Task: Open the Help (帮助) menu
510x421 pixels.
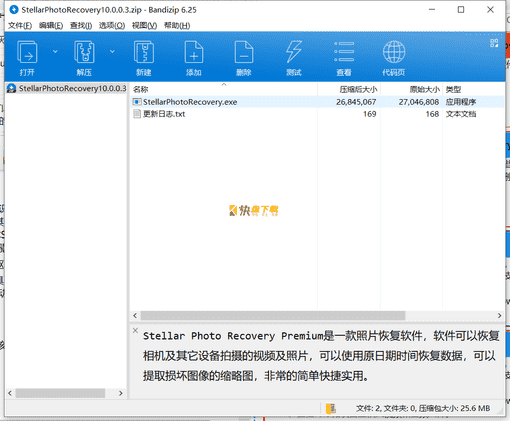Action: tap(177, 25)
